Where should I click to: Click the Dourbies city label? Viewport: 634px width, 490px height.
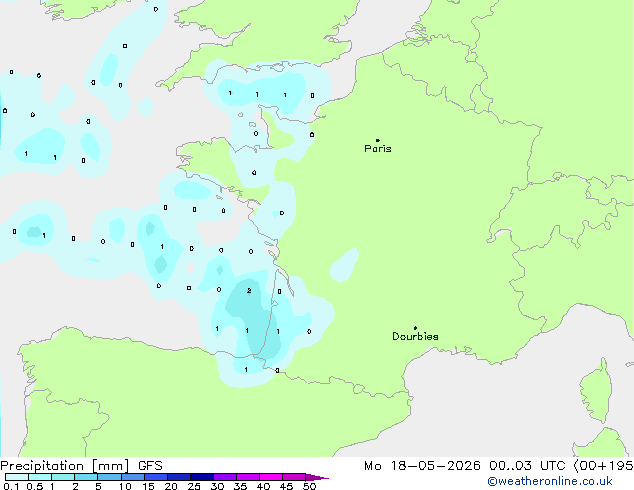tap(415, 336)
